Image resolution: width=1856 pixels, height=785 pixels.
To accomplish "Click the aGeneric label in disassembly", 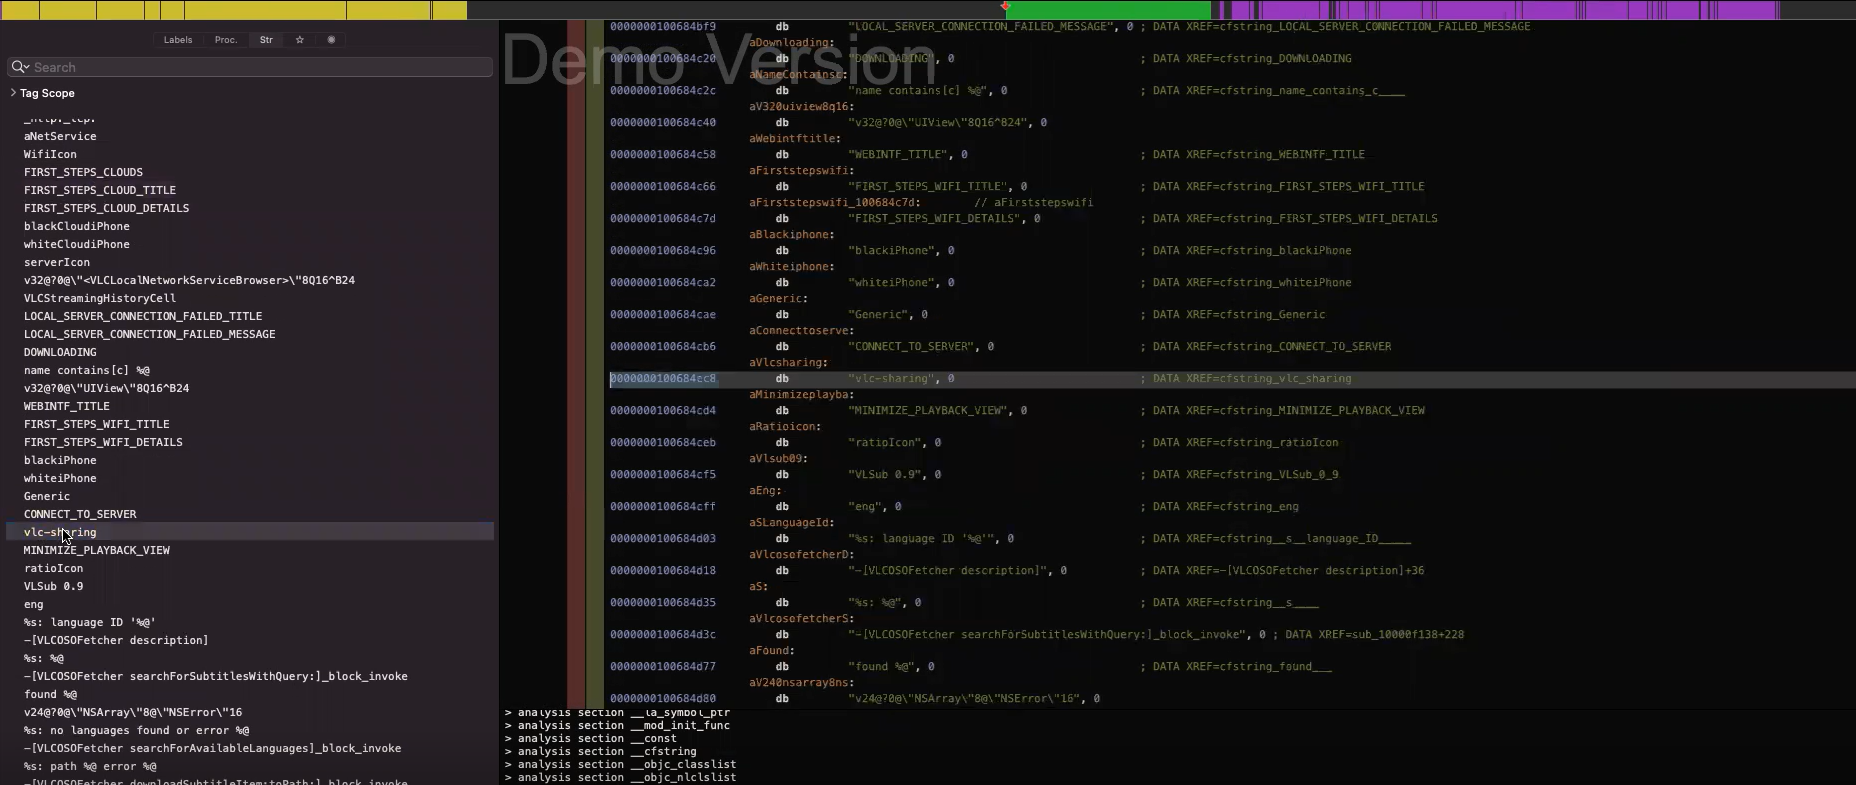I will [775, 299].
